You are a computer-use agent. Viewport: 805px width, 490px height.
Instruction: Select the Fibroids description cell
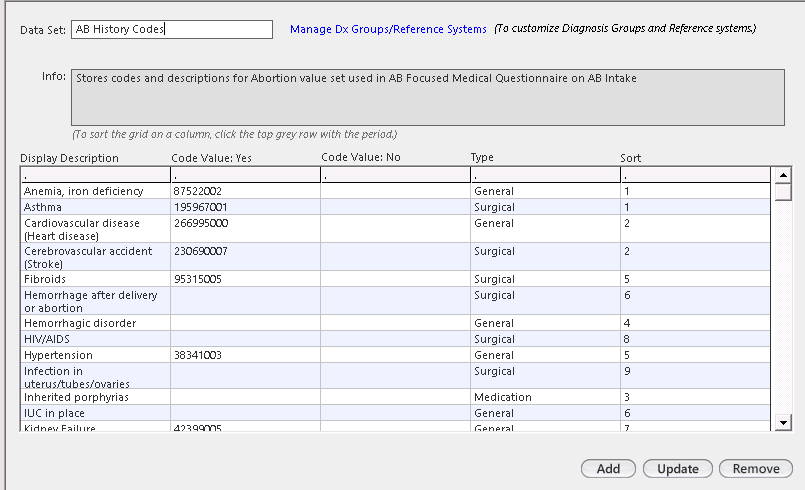point(95,279)
